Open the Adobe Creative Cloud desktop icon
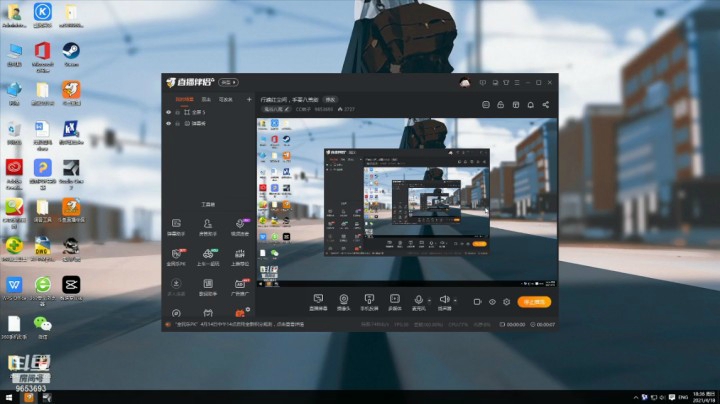Screen dimensions: 720x404 coord(14,174)
